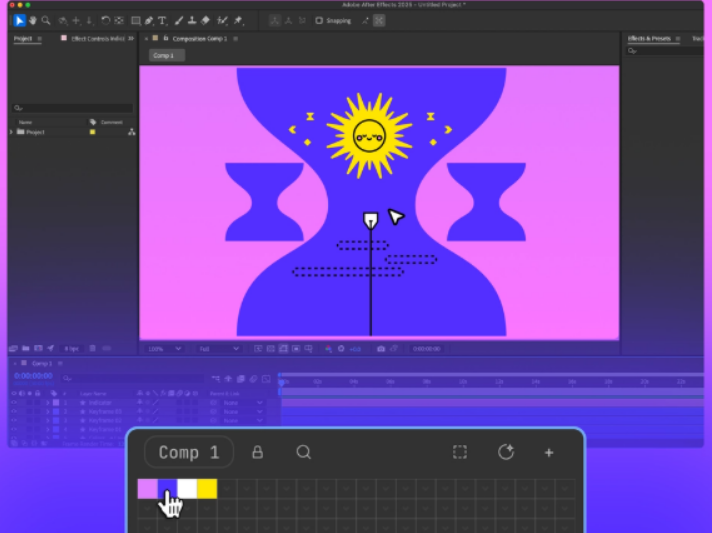Click the Comp 1 pill in palette panel

pyautogui.click(x=188, y=452)
